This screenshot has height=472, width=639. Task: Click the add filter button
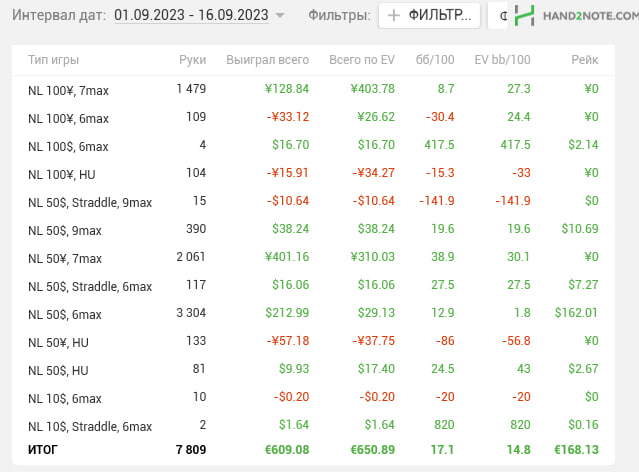click(429, 15)
